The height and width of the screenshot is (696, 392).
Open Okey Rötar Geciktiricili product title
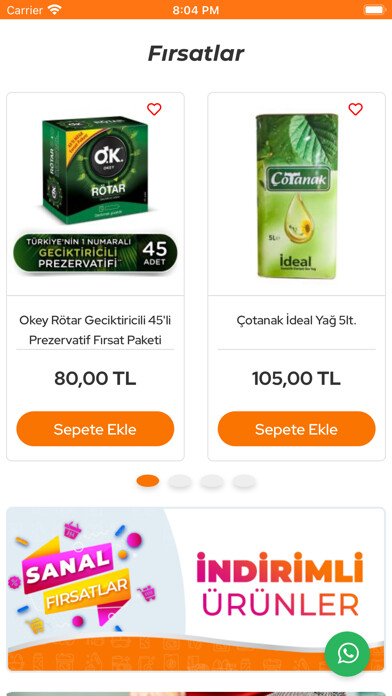95,330
